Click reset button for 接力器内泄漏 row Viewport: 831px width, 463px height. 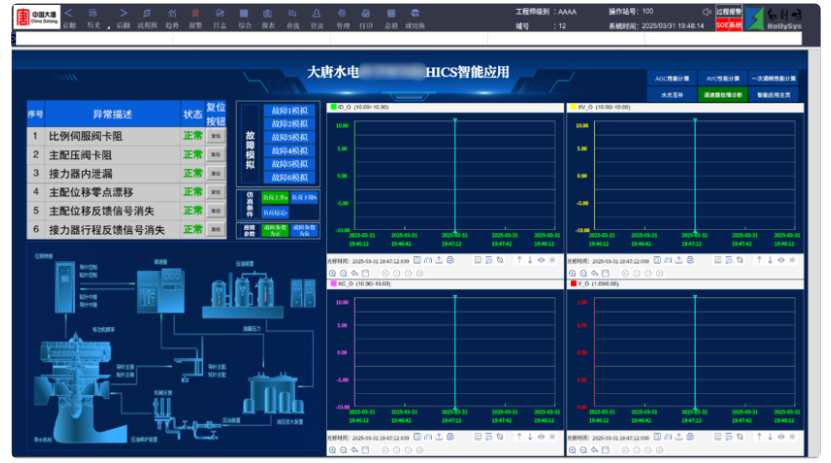[x=216, y=173]
